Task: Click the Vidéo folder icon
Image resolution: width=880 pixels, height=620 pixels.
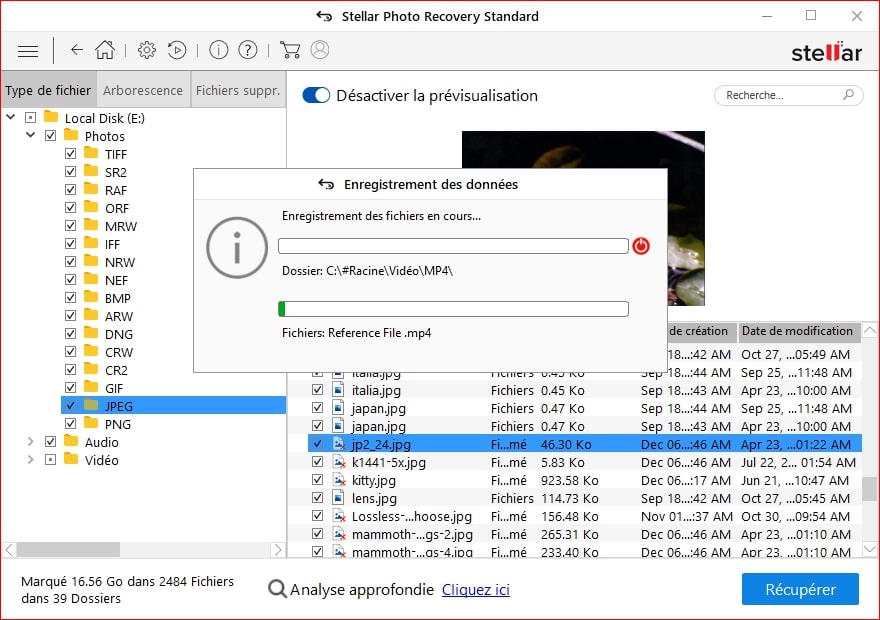Action: (x=71, y=459)
